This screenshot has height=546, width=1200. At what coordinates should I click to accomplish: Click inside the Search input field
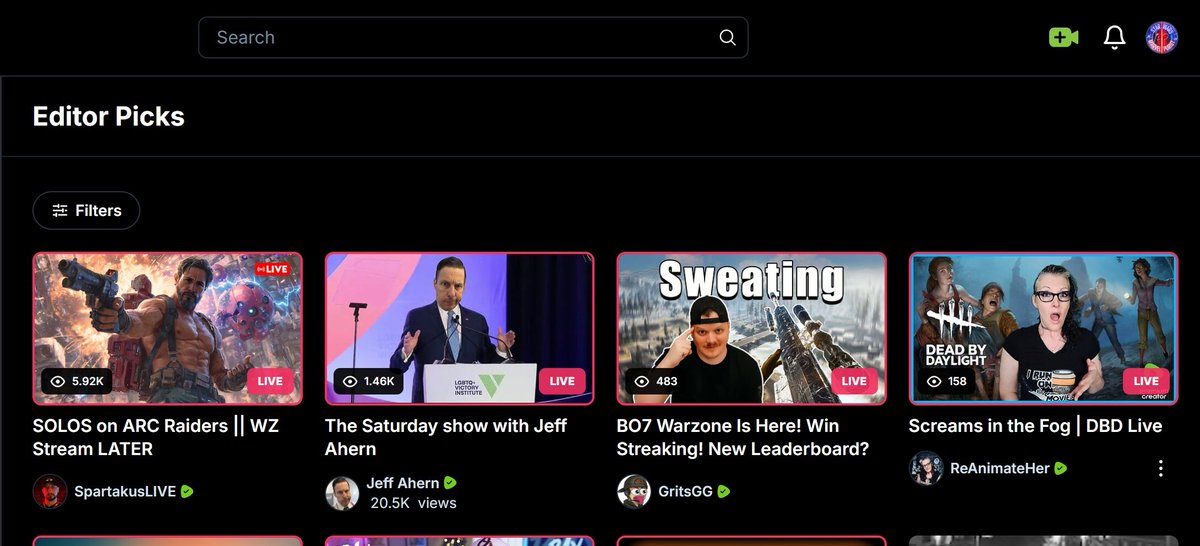tap(473, 38)
